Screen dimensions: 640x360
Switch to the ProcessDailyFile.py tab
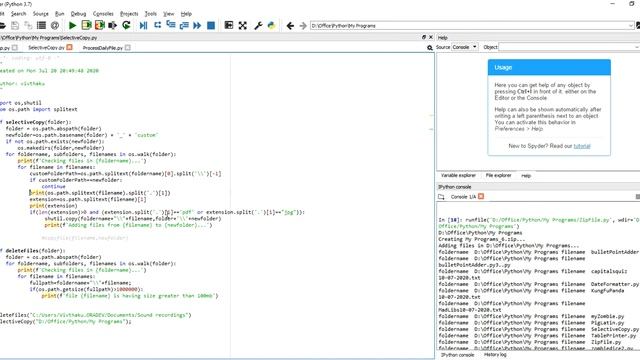[102, 48]
